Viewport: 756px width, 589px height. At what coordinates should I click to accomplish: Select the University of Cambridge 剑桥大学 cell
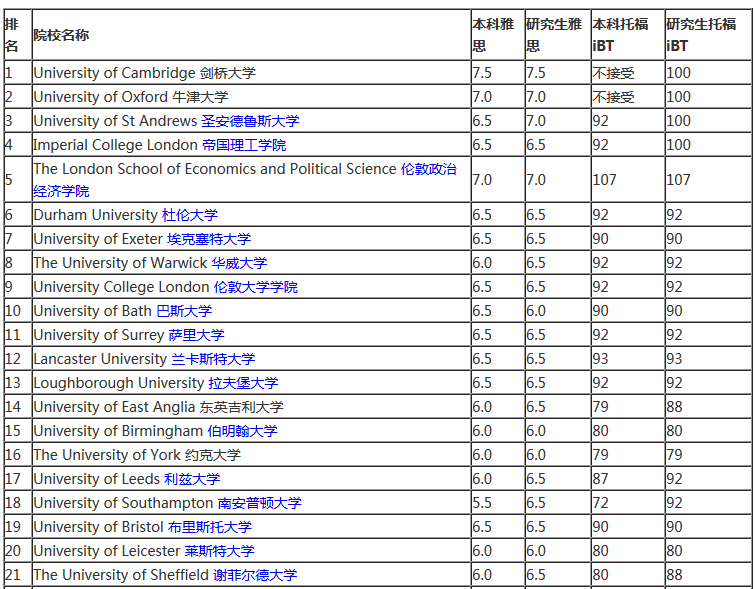[251, 73]
